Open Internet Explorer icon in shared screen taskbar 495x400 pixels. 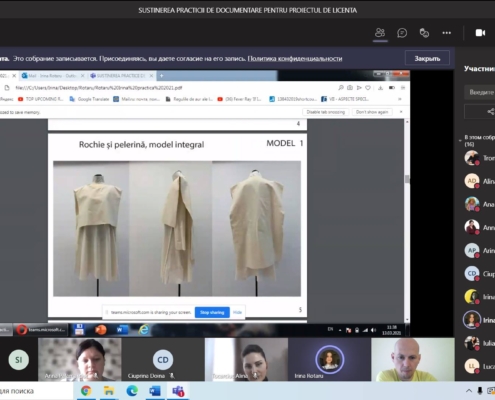pyautogui.click(x=144, y=330)
